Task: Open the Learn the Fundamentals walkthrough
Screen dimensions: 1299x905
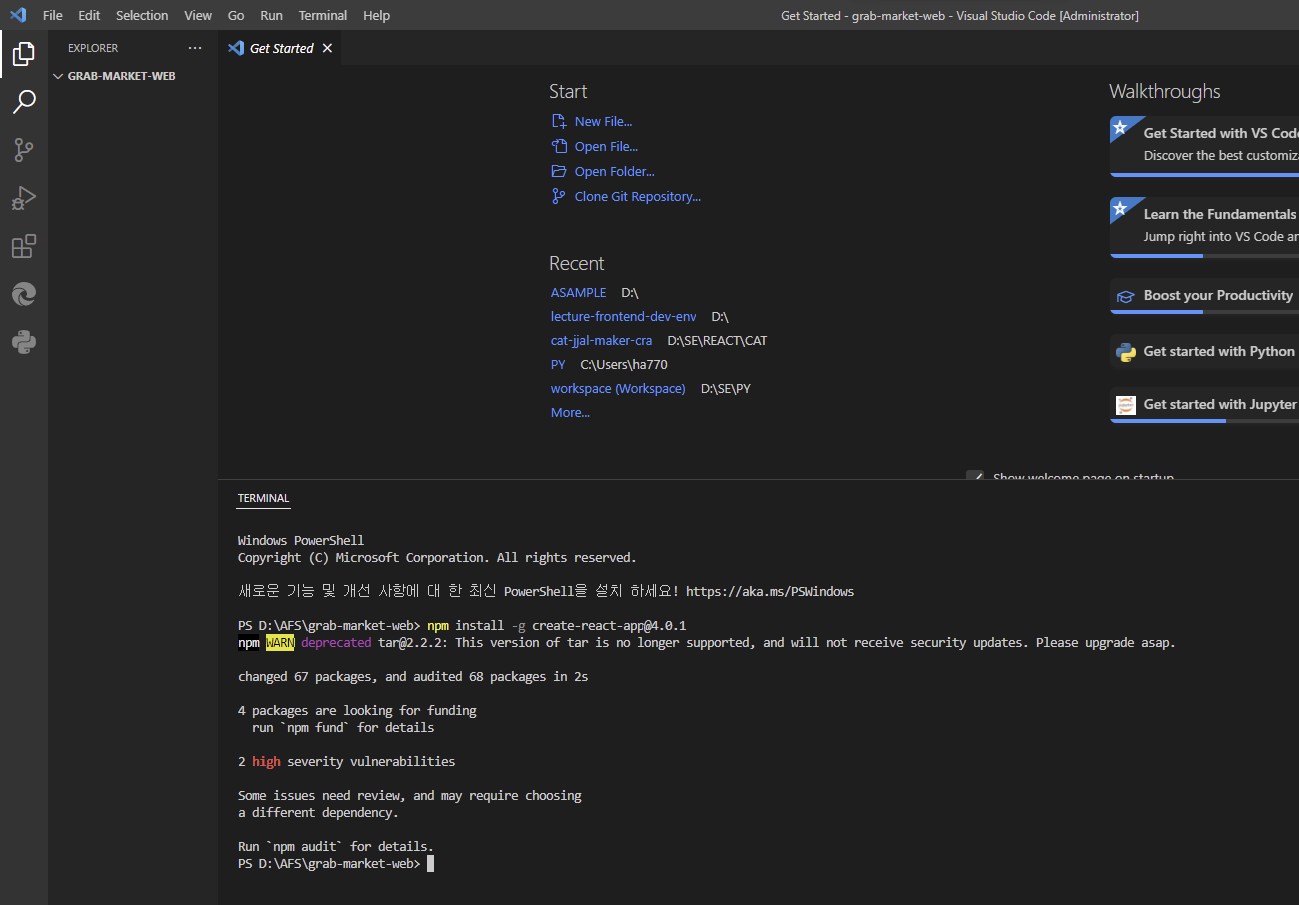Action: (1204, 227)
